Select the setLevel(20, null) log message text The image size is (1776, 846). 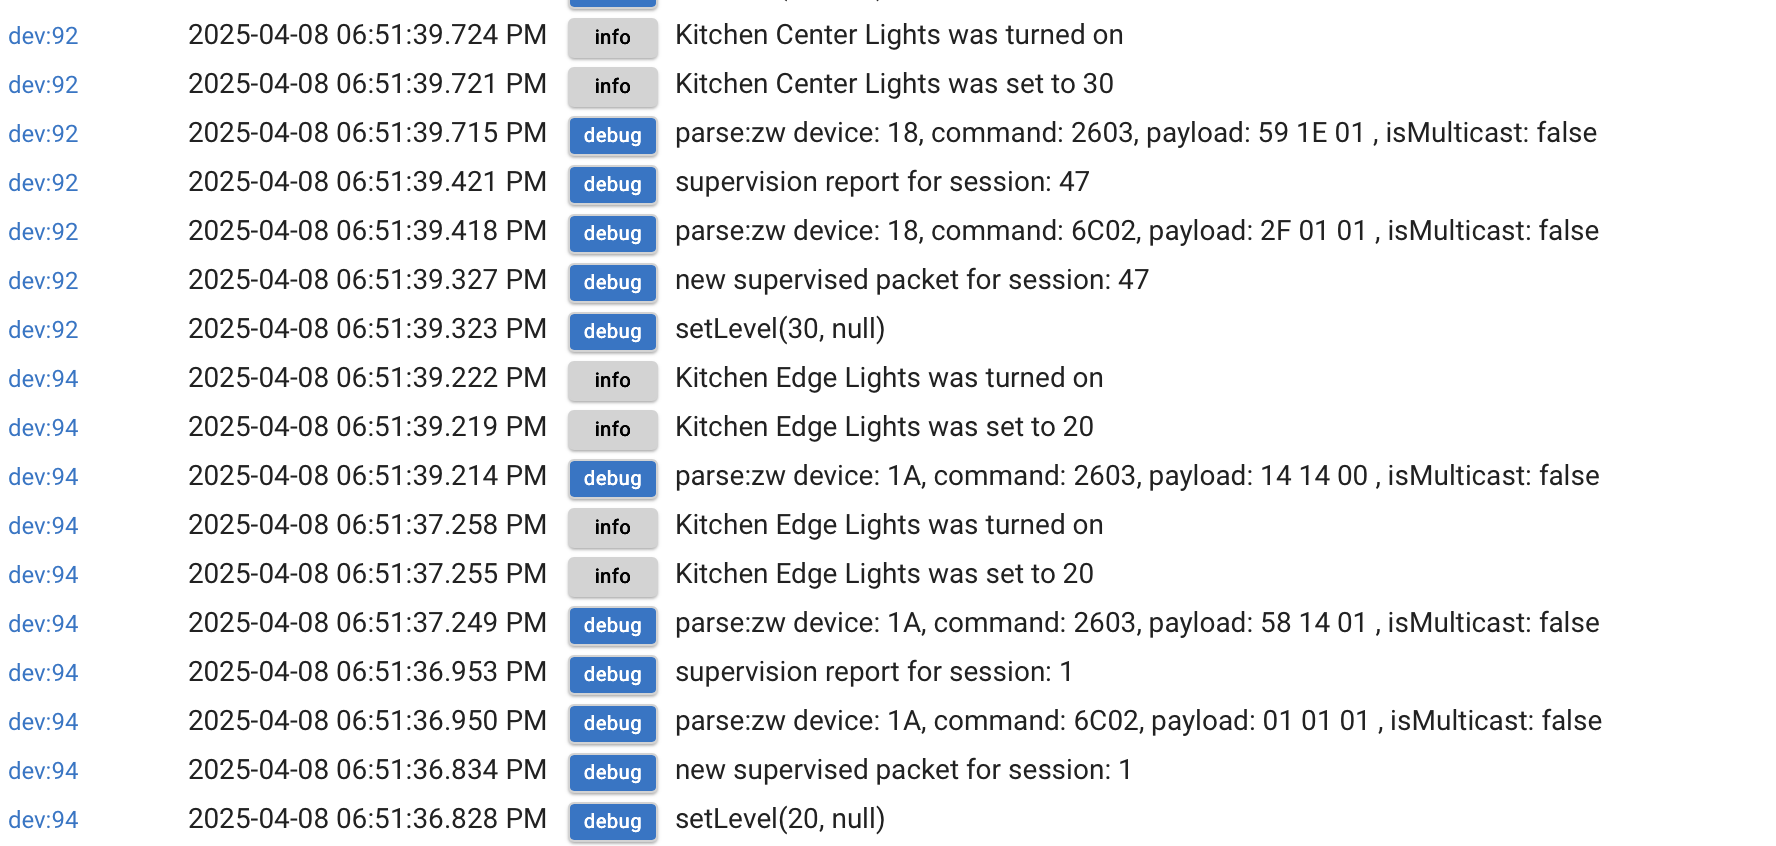(780, 819)
